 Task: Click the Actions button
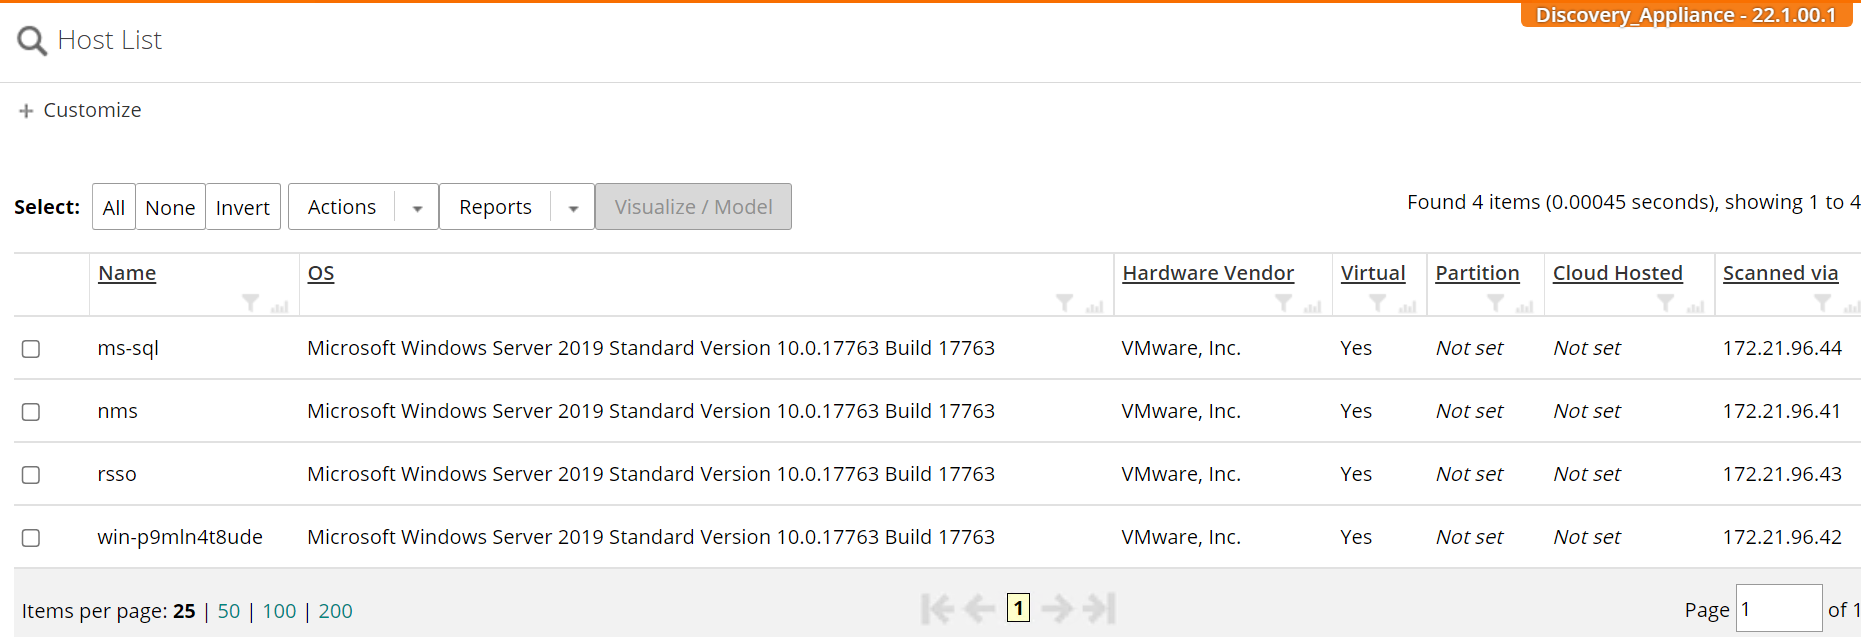coord(342,207)
